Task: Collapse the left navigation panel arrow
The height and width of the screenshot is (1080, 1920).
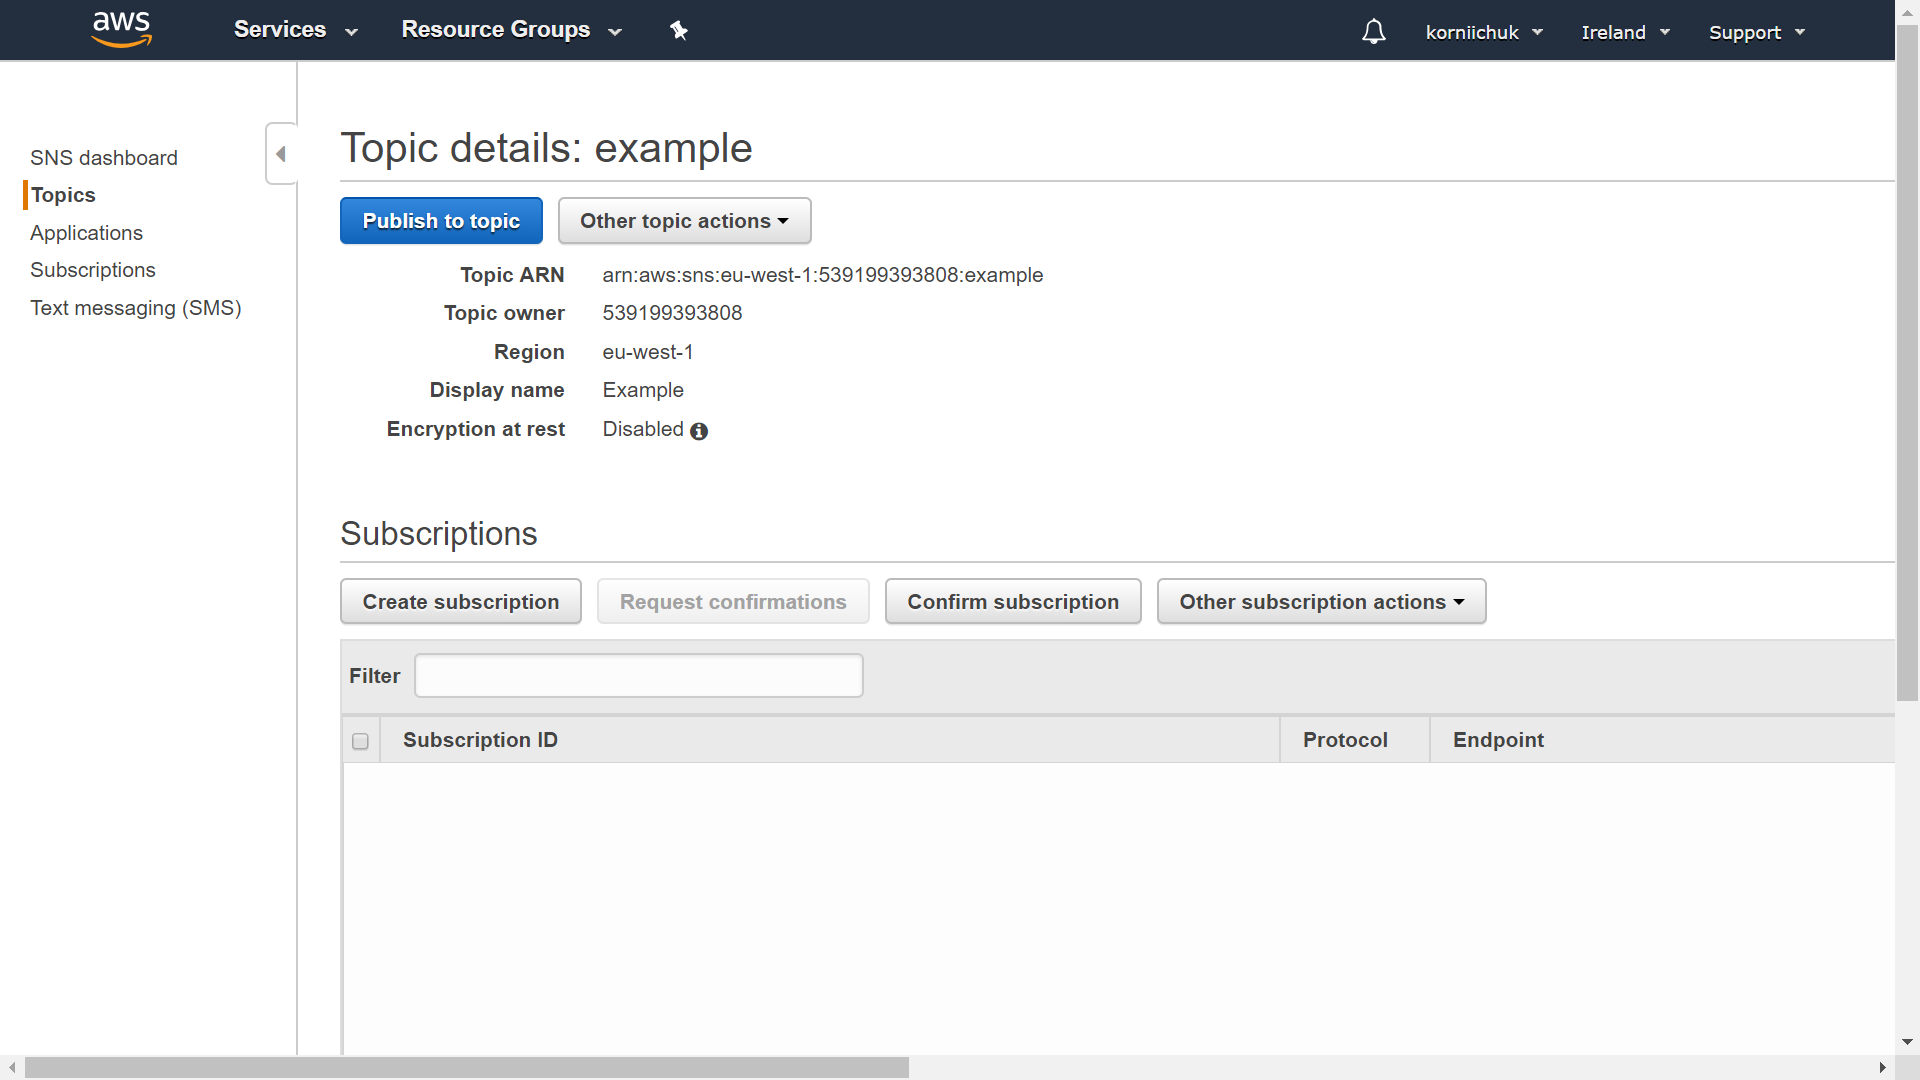Action: (281, 154)
